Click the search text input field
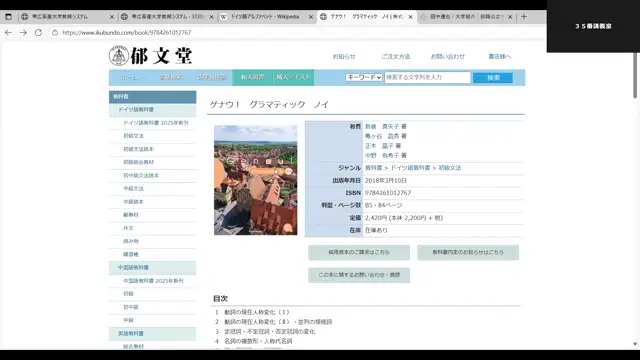 point(427,77)
